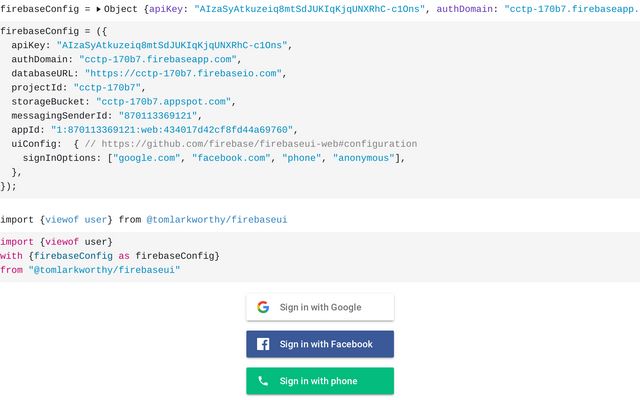Image resolution: width=640 pixels, height=400 pixels.
Task: Click the projectId value "cctp-170b7"
Action: point(107,88)
